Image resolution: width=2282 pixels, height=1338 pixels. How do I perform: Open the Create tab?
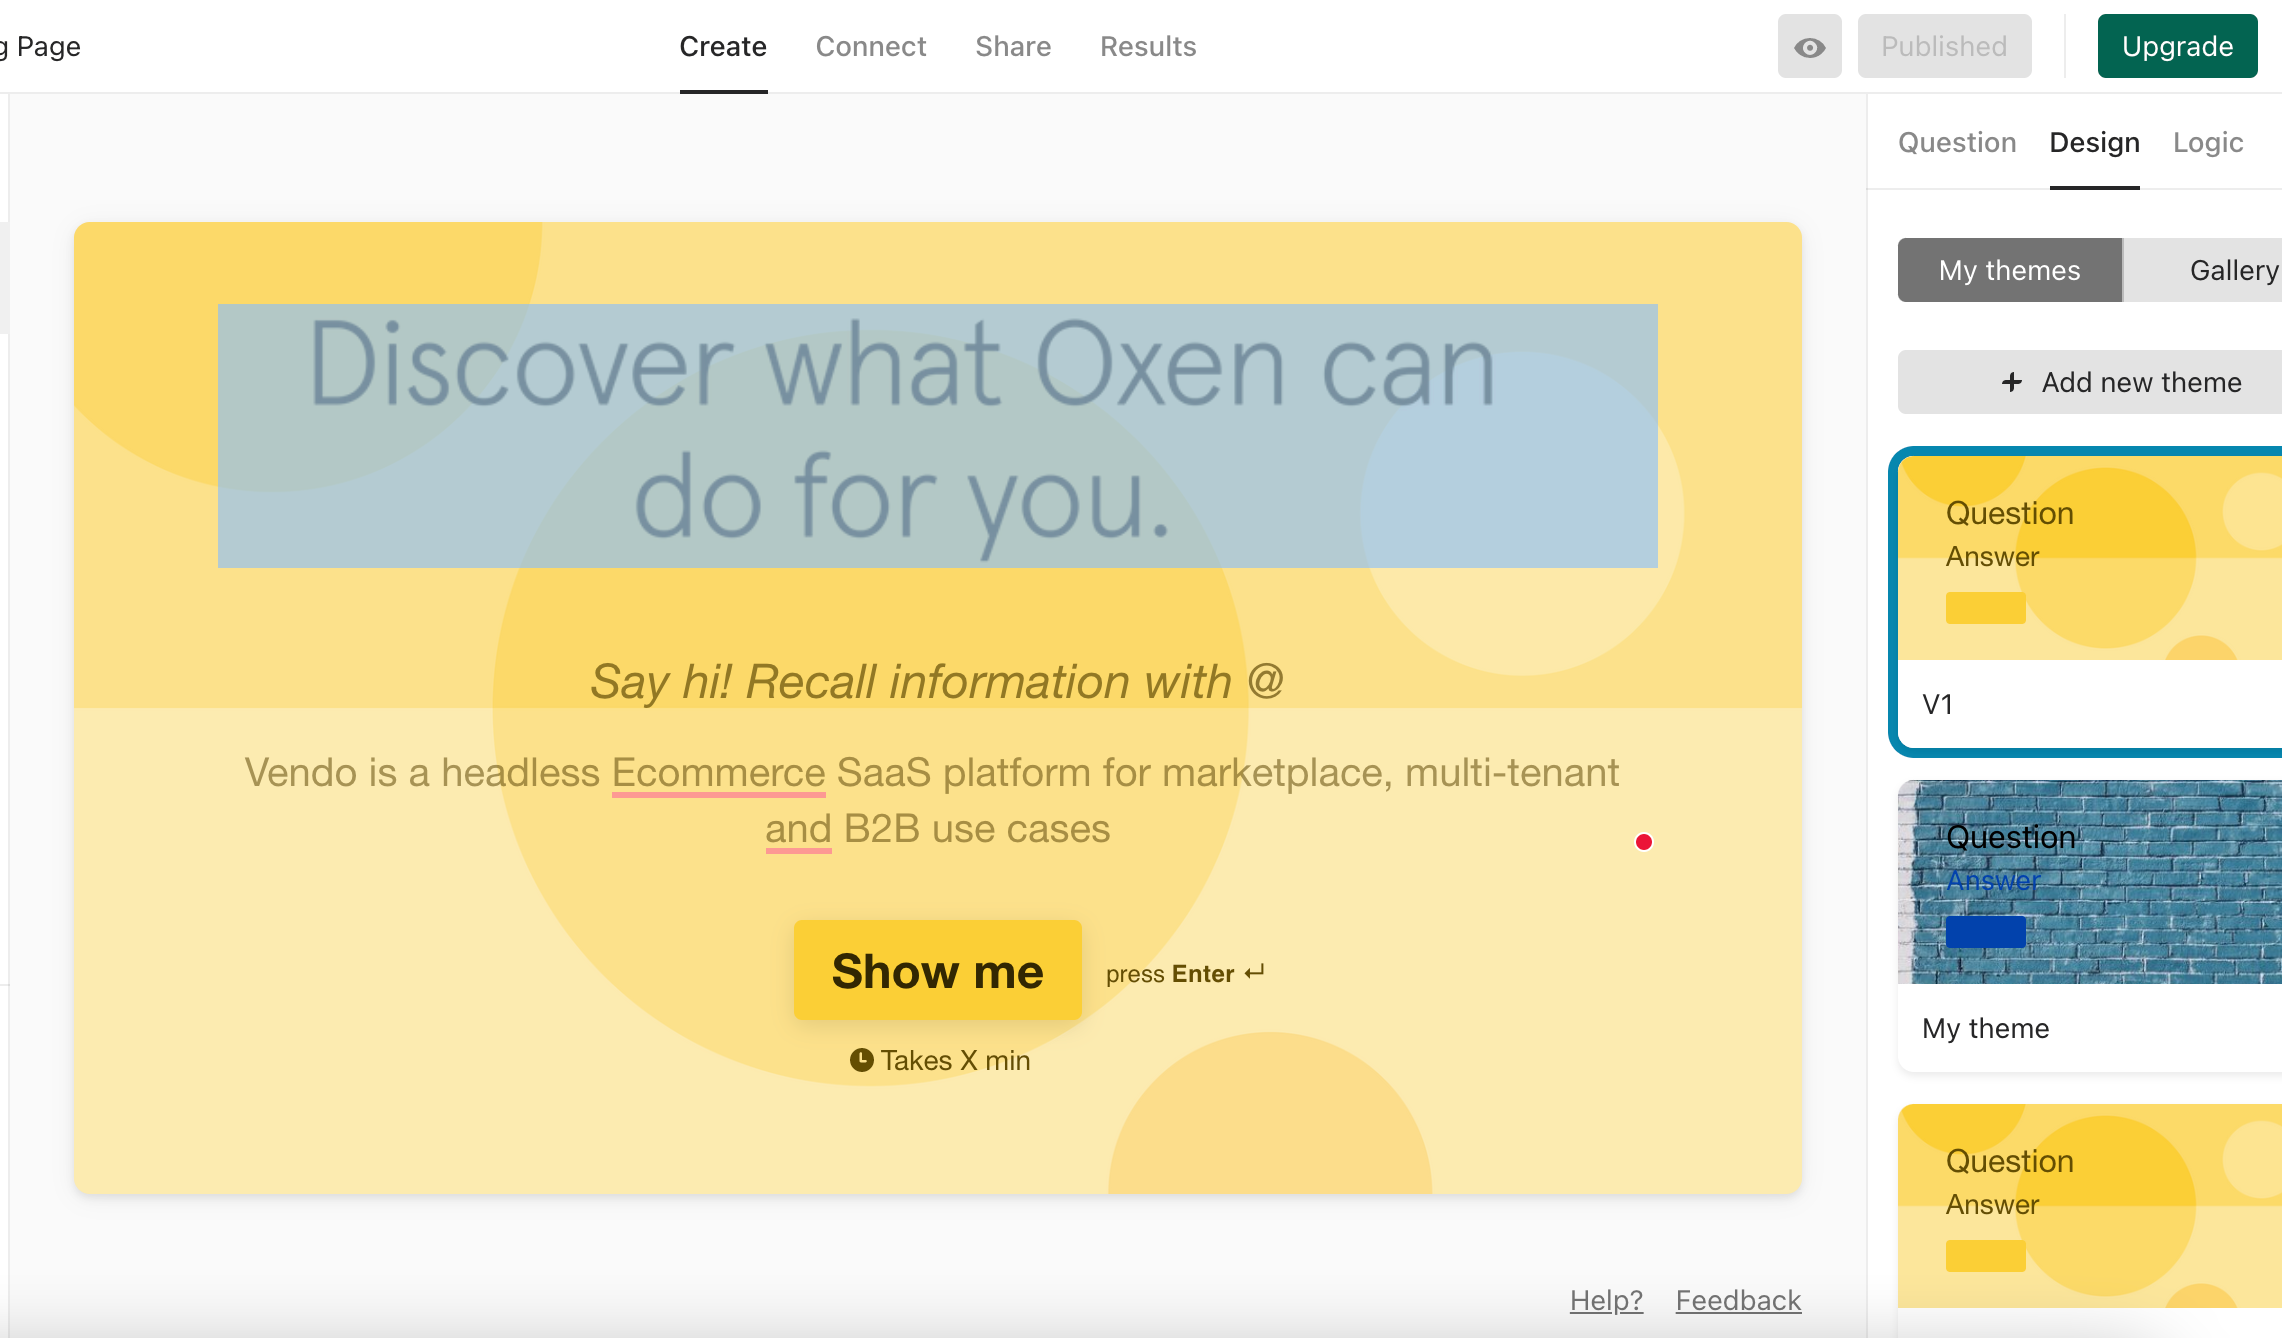pyautogui.click(x=723, y=46)
